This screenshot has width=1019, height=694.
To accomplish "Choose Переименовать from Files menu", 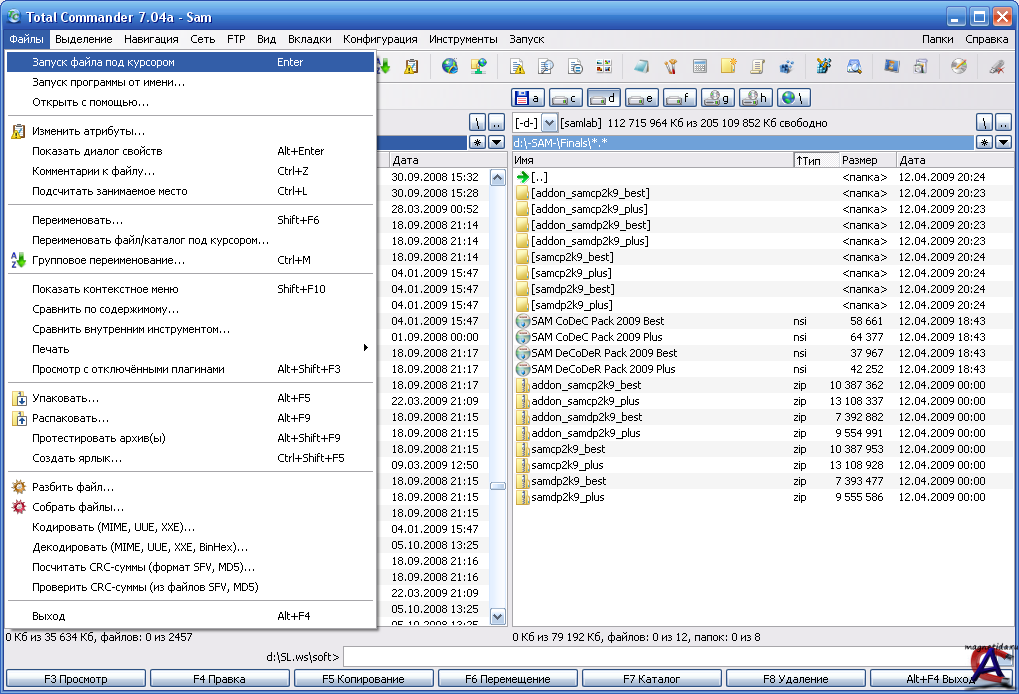I will 78,220.
